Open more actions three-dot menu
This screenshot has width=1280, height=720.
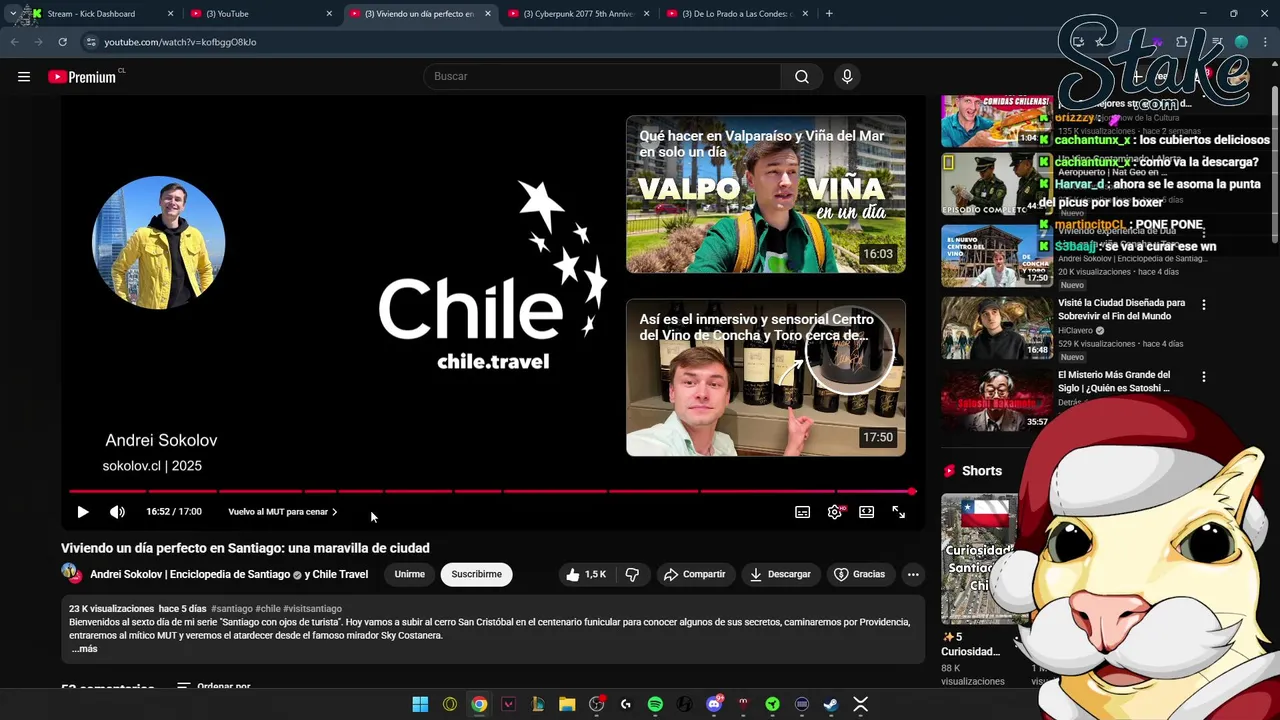pos(913,574)
